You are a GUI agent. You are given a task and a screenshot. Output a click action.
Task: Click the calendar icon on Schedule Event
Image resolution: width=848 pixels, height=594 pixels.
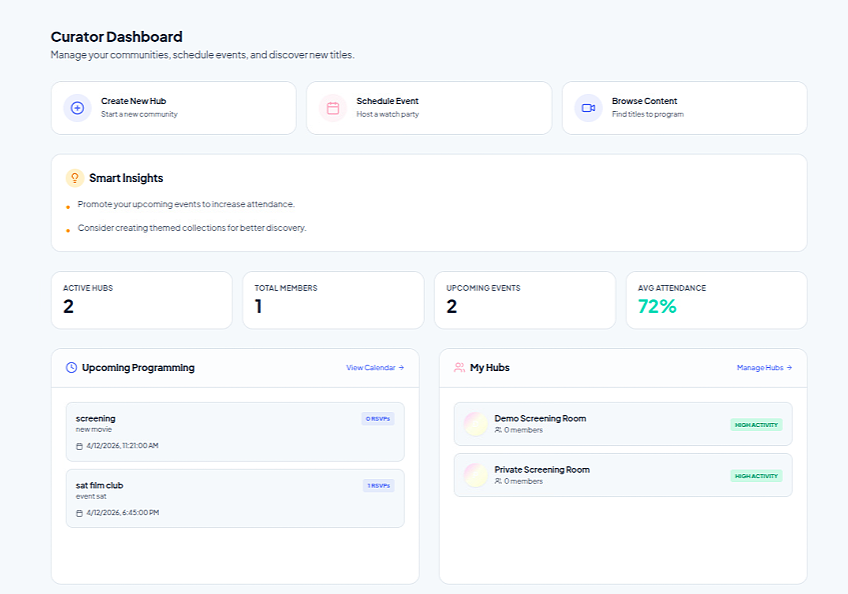tap(333, 108)
